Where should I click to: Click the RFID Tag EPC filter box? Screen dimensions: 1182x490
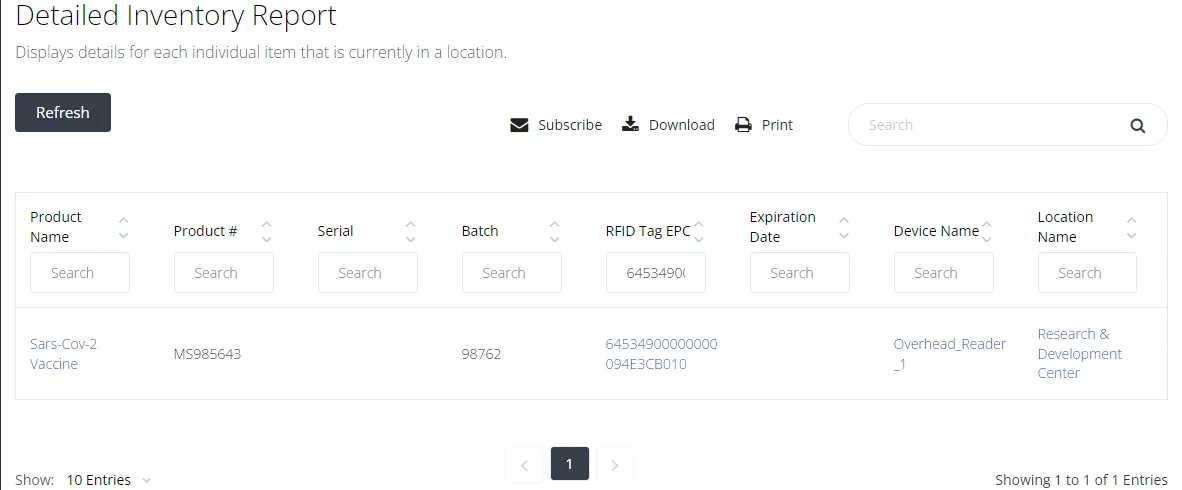click(656, 273)
